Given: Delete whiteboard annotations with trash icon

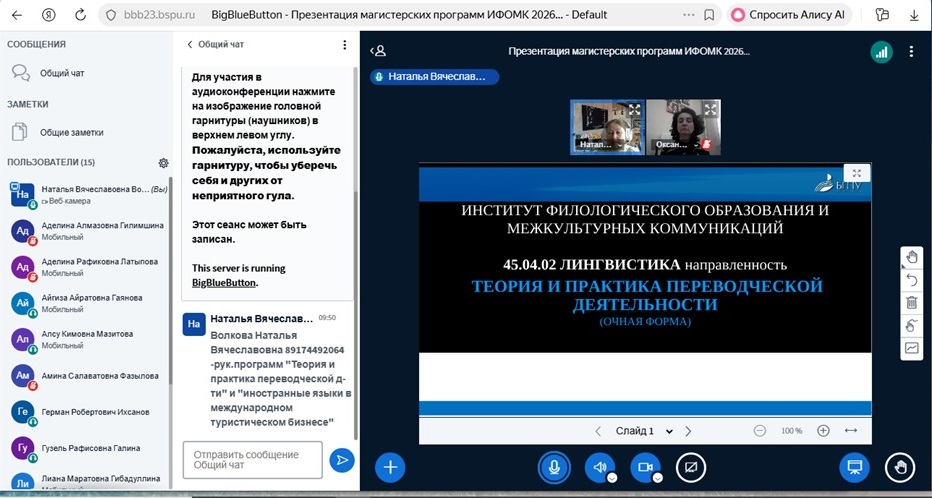Looking at the screenshot, I should point(911,303).
